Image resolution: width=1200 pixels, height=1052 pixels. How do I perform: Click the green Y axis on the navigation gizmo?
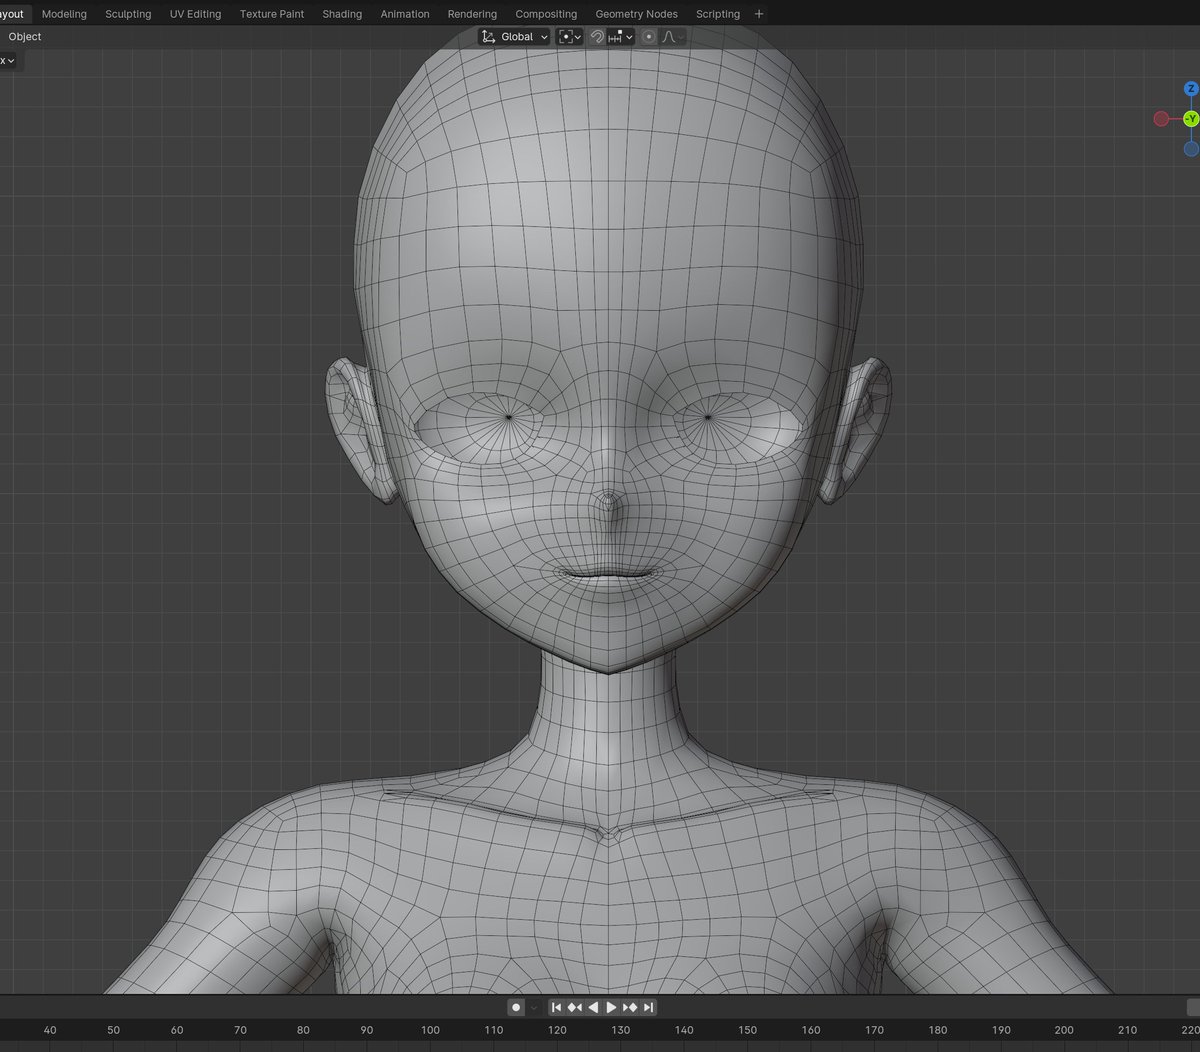1190,118
